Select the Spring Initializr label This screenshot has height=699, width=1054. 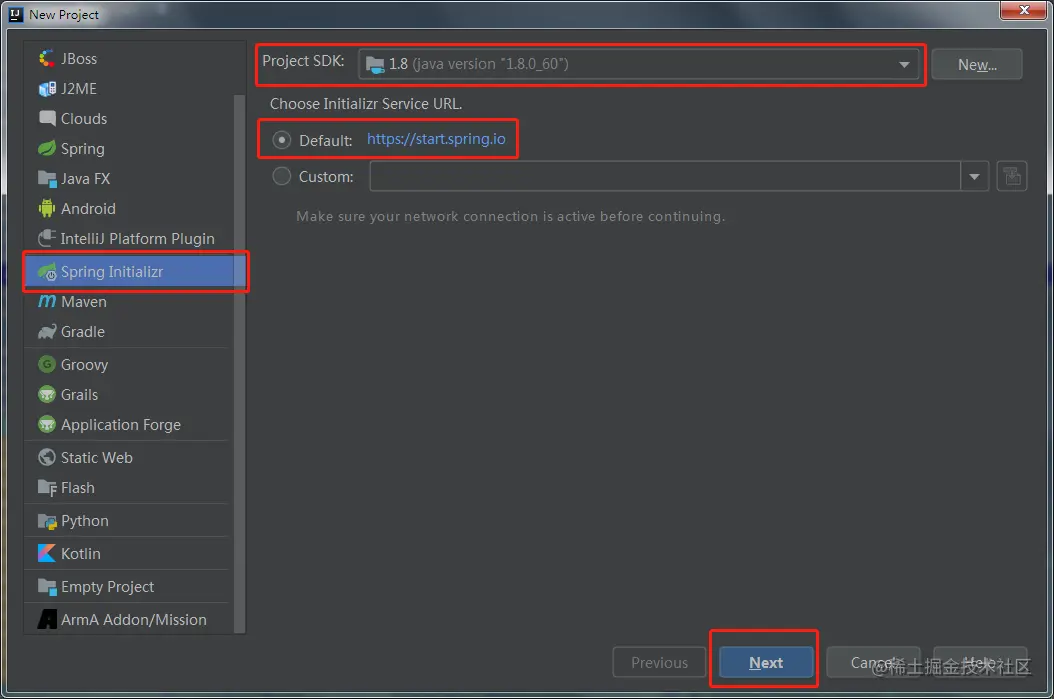(112, 272)
